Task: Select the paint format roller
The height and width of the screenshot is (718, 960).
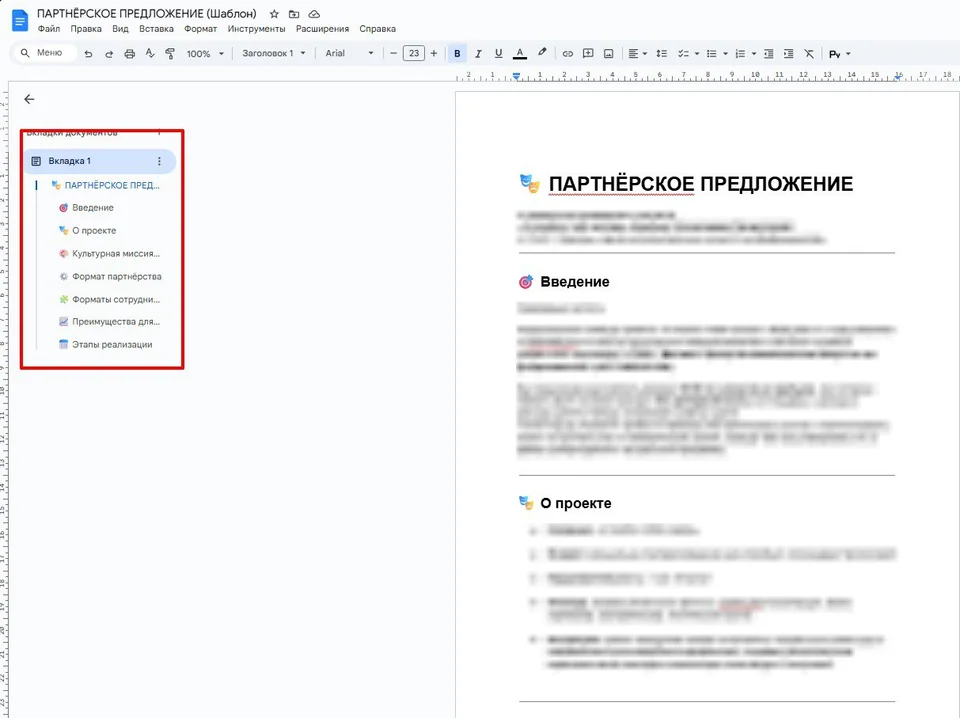Action: click(170, 54)
